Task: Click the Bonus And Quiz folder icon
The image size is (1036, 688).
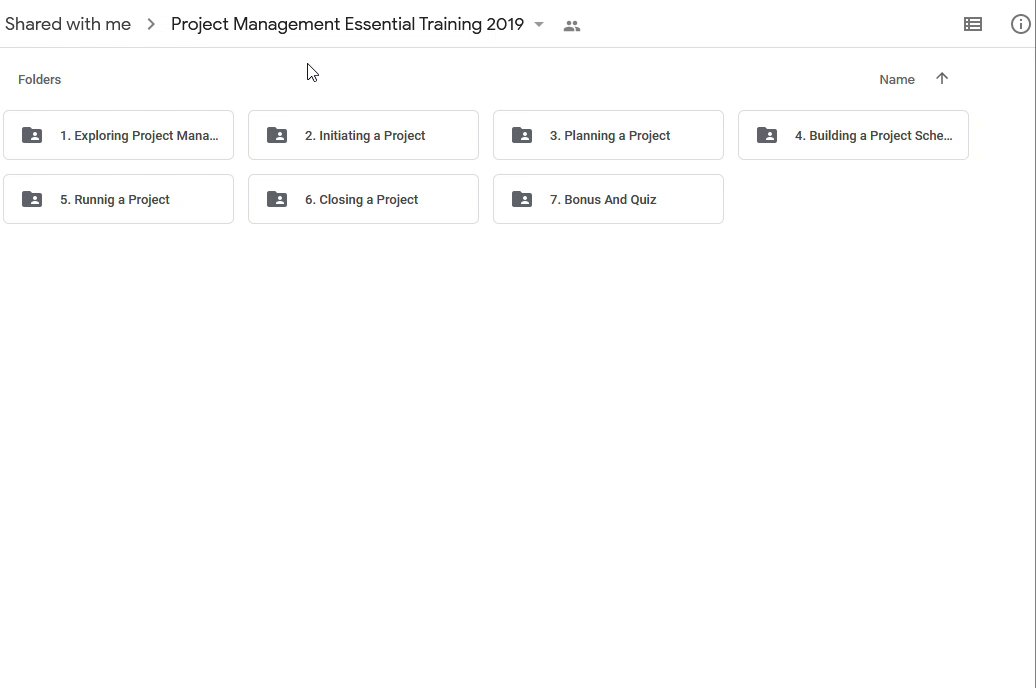Action: click(522, 199)
